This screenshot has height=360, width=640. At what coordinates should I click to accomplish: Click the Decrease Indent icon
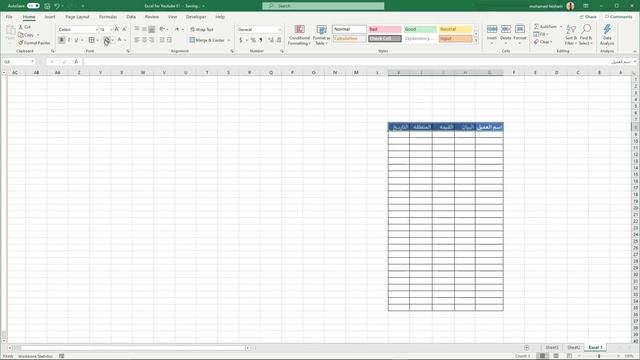click(162, 40)
